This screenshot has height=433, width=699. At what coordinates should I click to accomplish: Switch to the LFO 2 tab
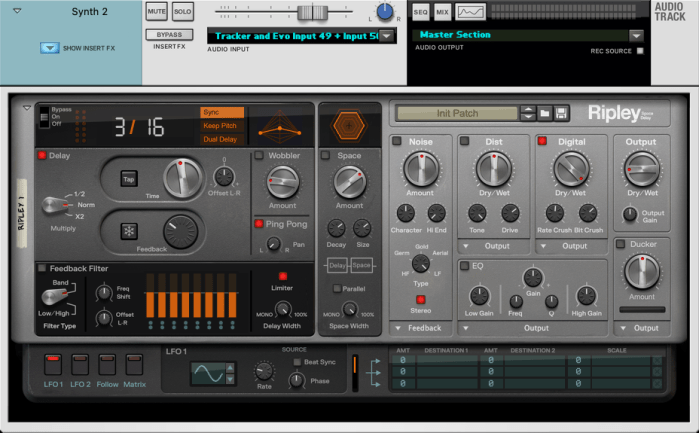tap(80, 365)
